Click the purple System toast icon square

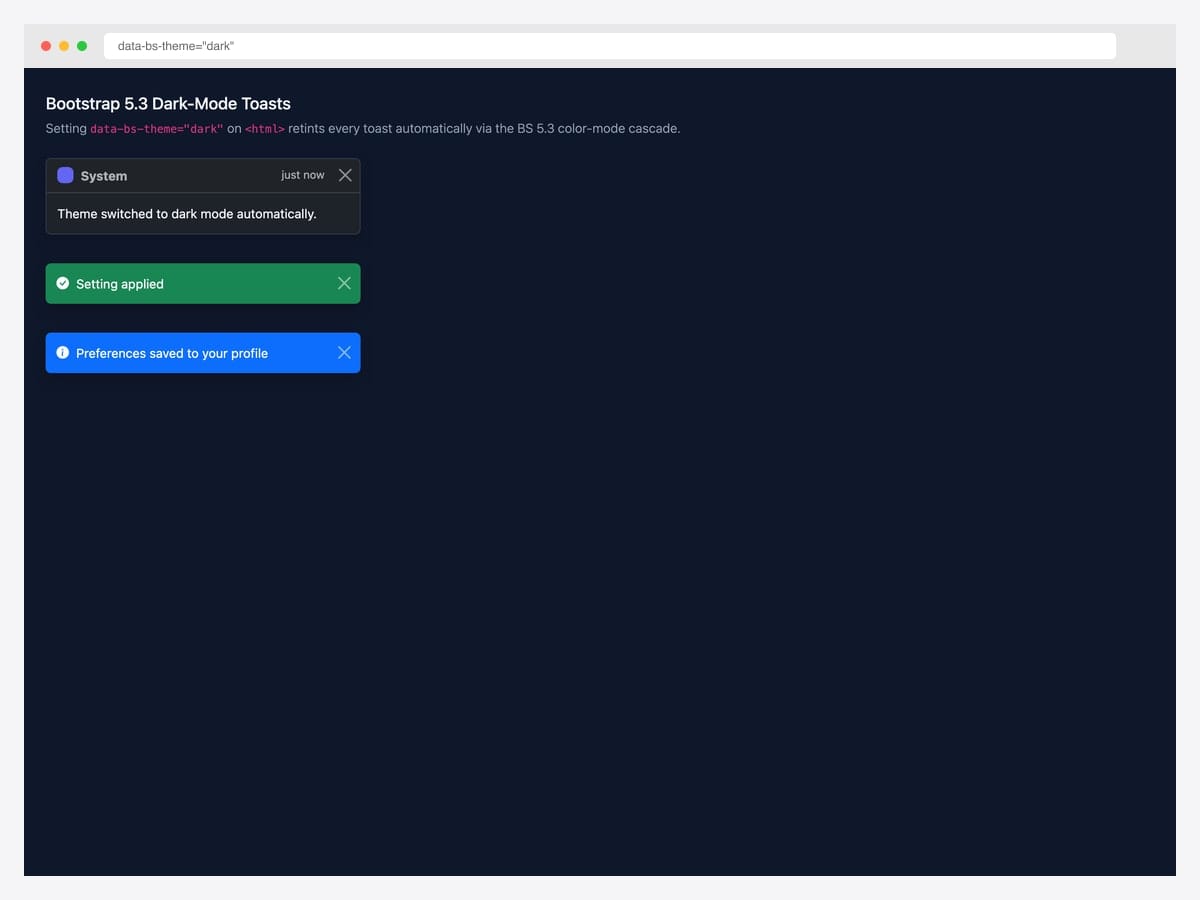[65, 175]
